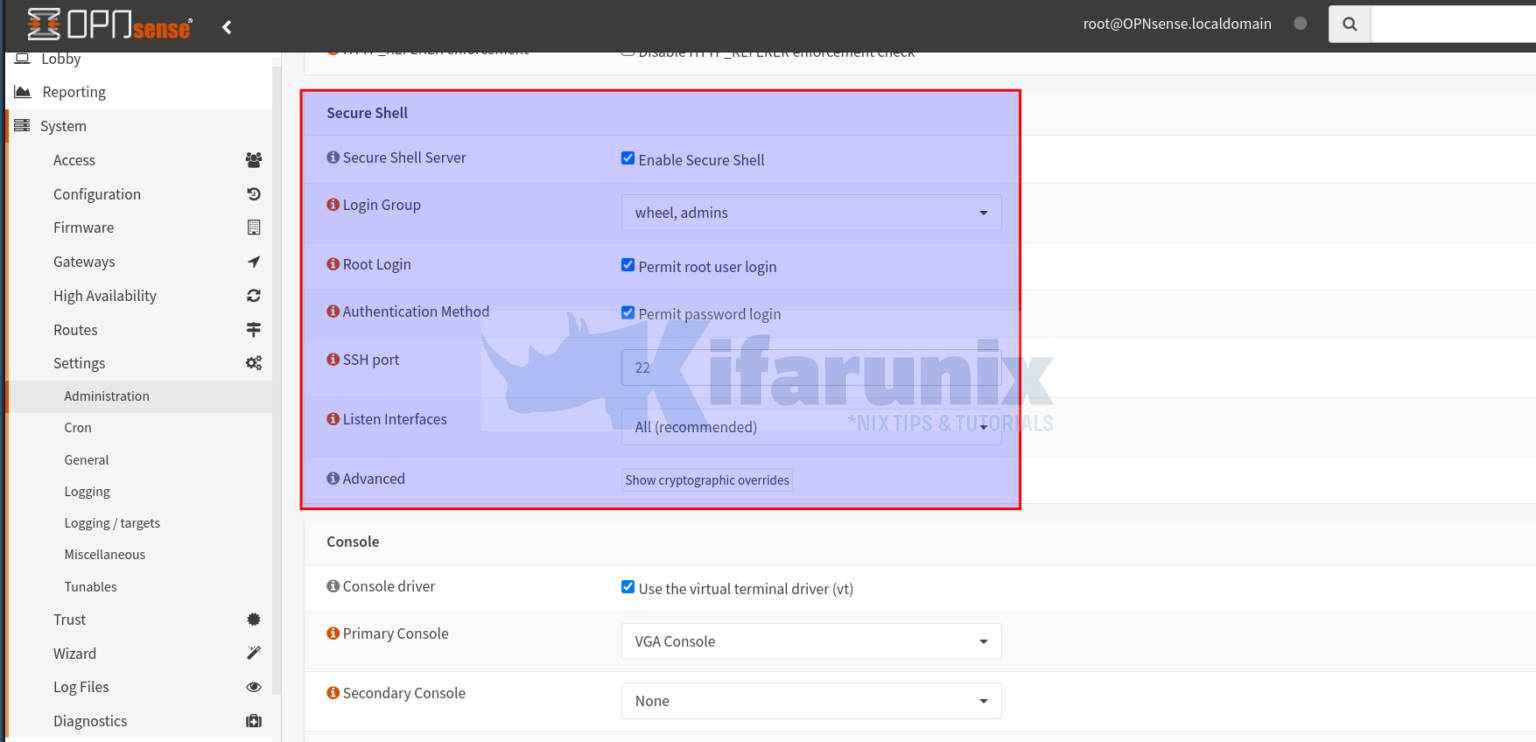Click the High Availability sync icon
1536x742 pixels.
click(253, 295)
